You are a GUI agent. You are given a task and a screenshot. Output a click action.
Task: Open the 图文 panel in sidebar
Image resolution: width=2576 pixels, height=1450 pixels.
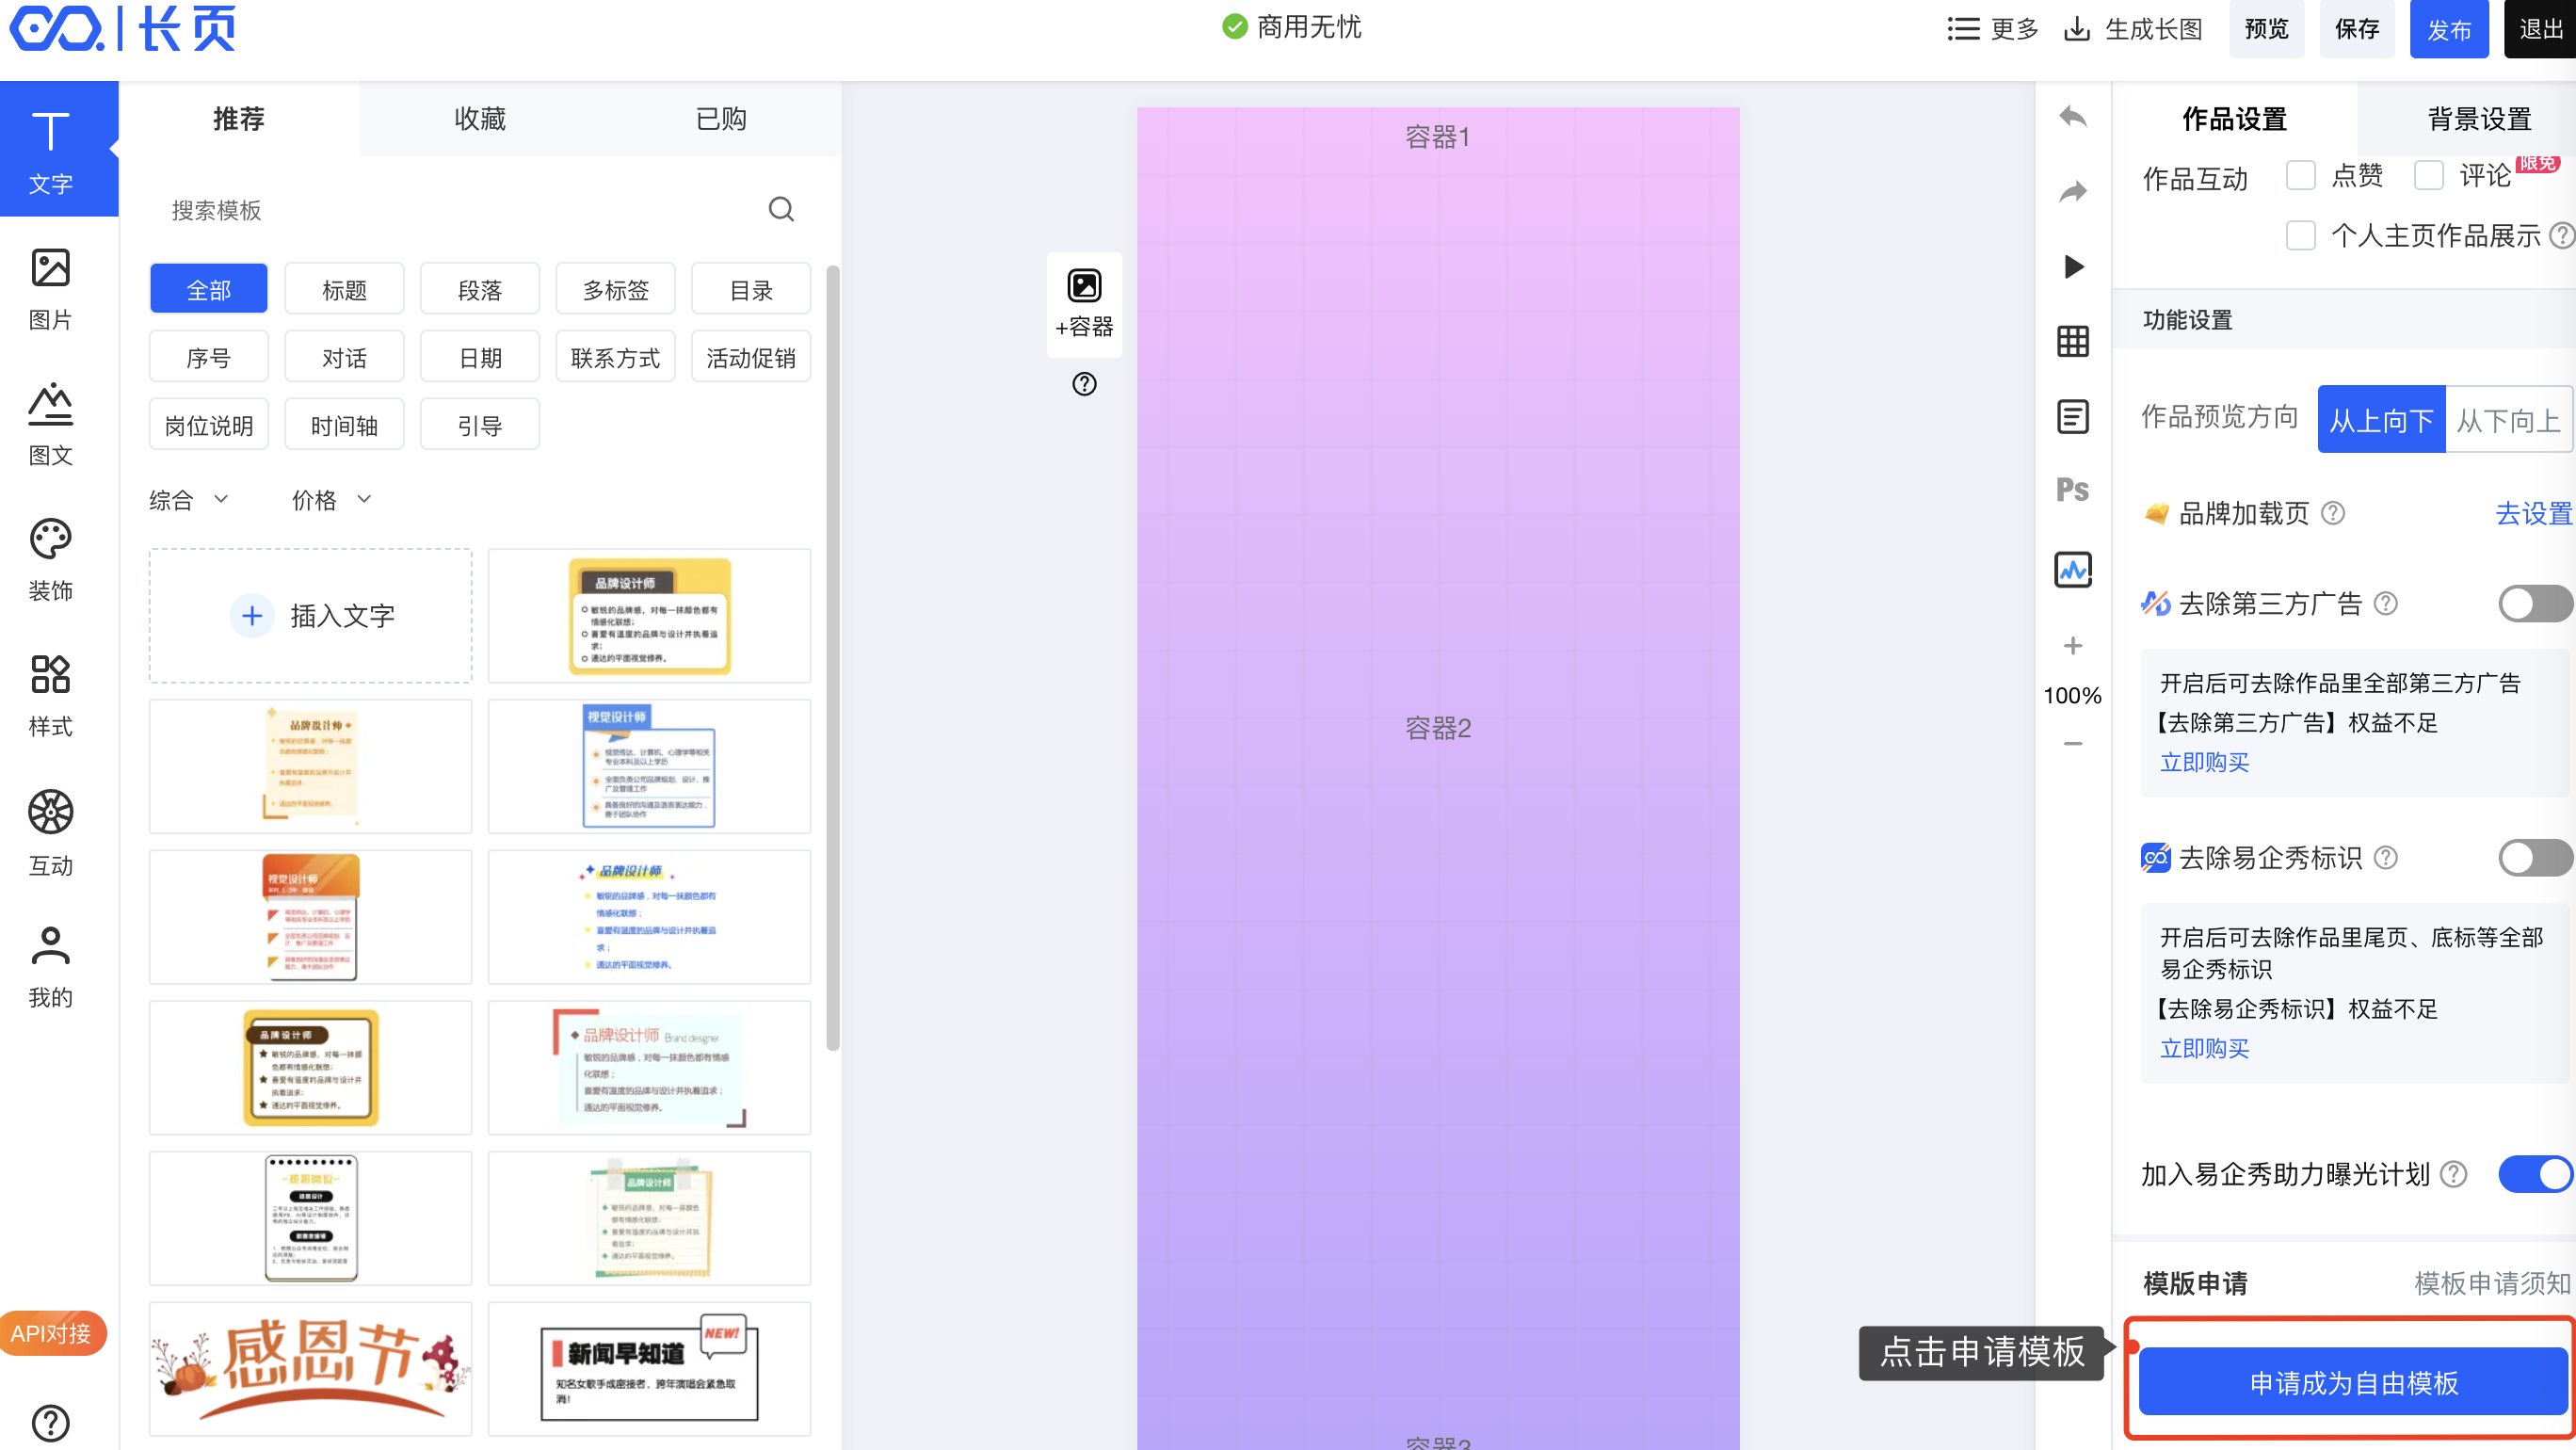50,424
